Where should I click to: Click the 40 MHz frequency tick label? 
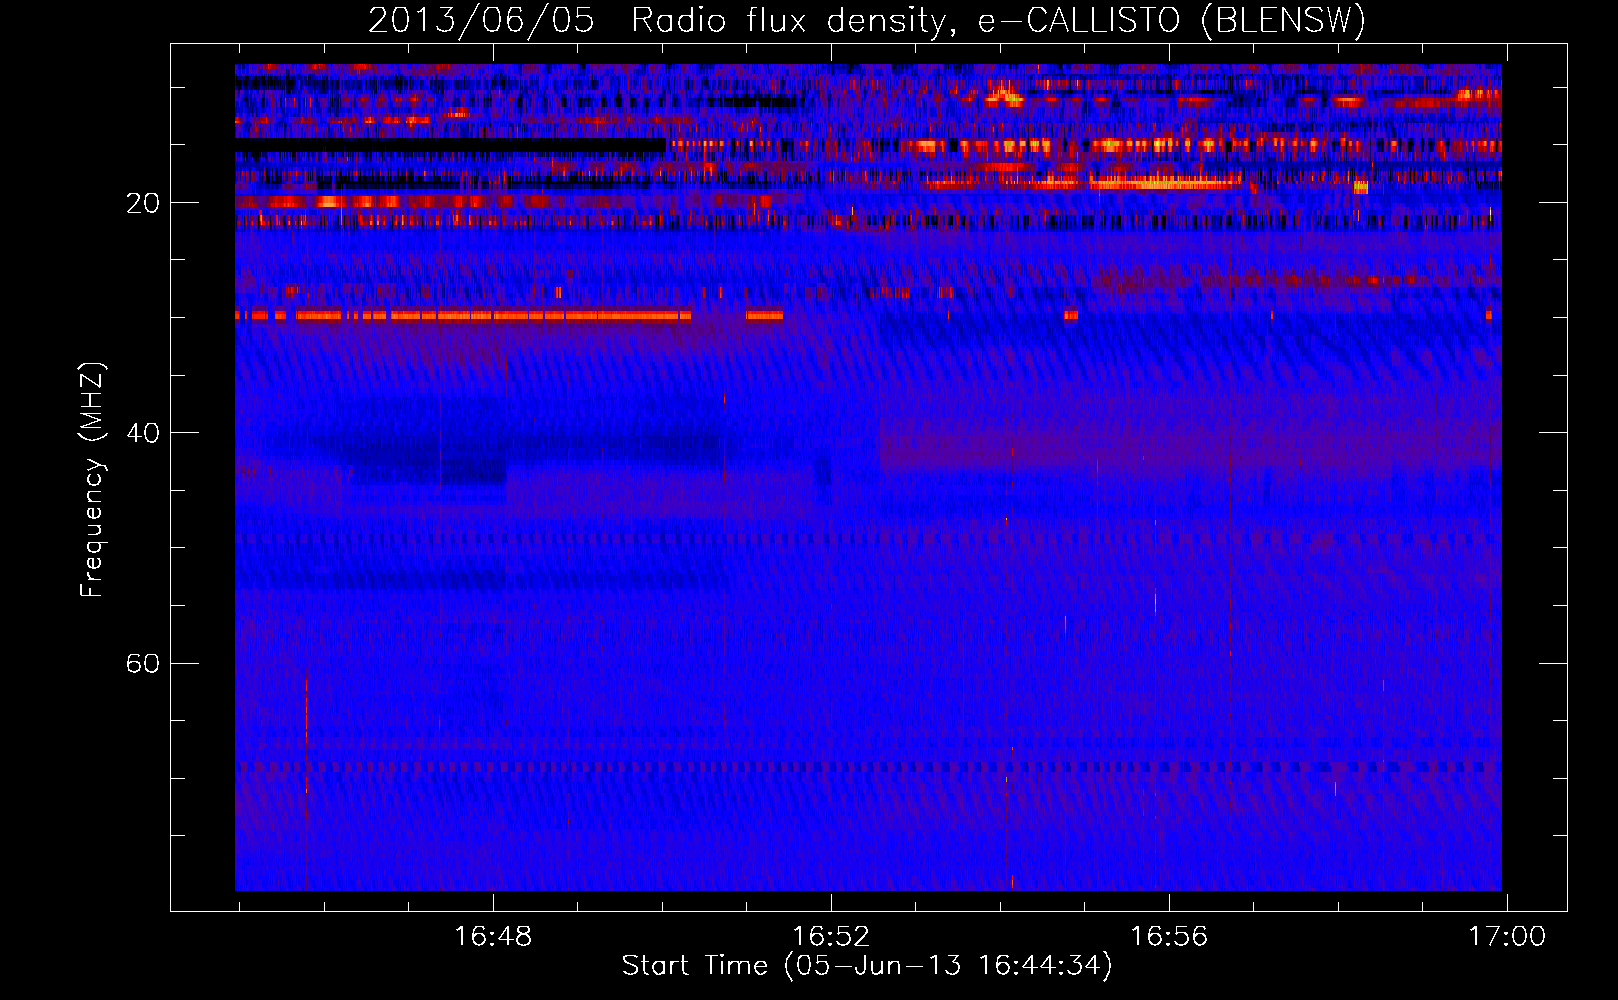[143, 433]
